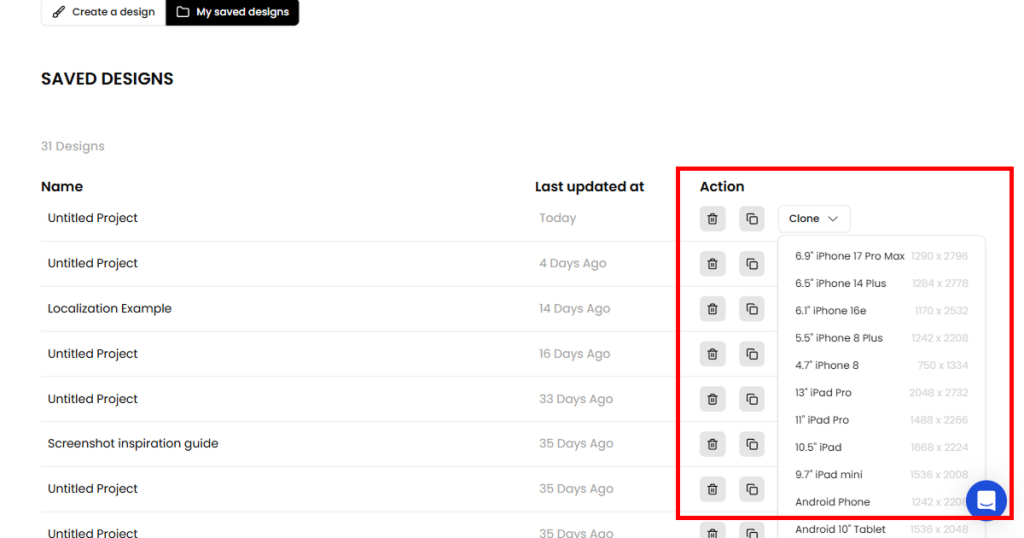Choose 6.5" iPhone 14 Plus size
Viewport: 1024px width, 538px height.
(881, 283)
